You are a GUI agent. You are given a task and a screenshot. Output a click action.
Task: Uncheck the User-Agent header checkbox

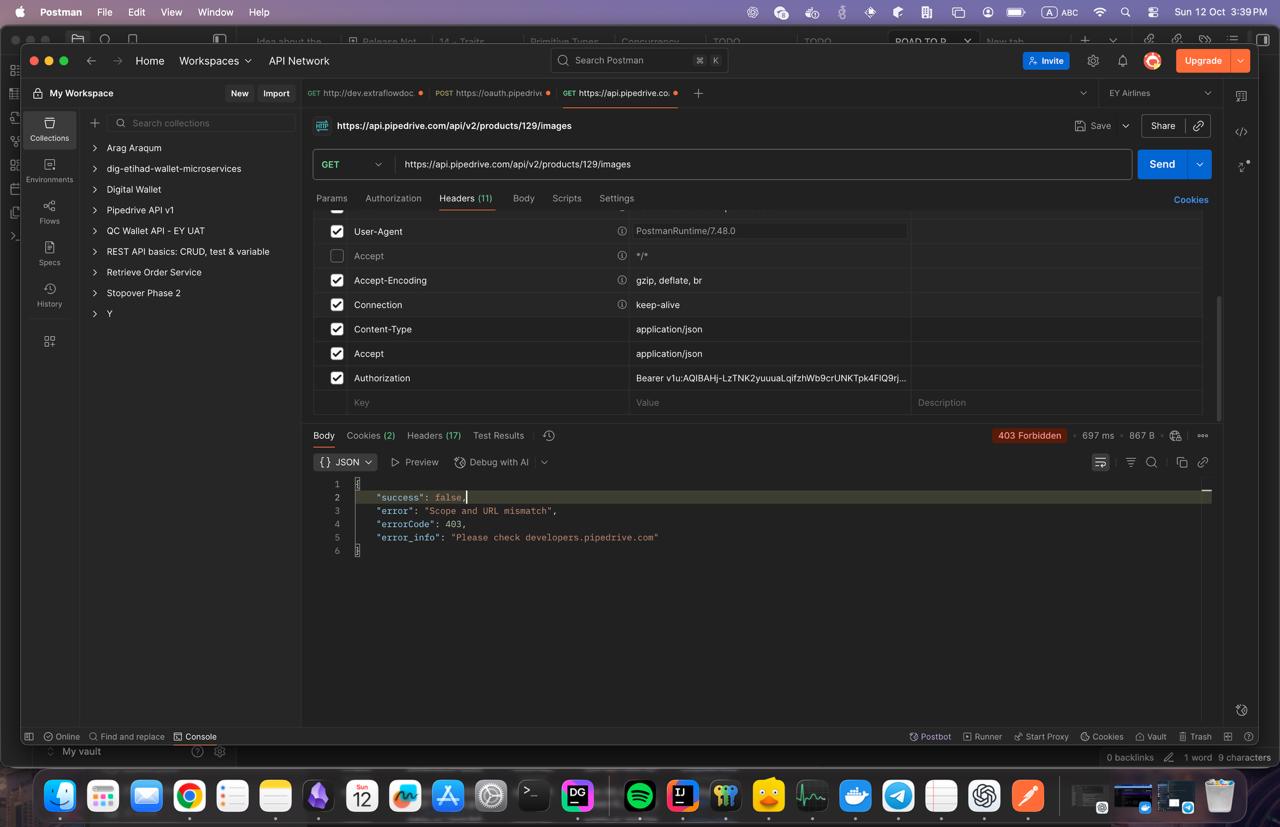337,231
